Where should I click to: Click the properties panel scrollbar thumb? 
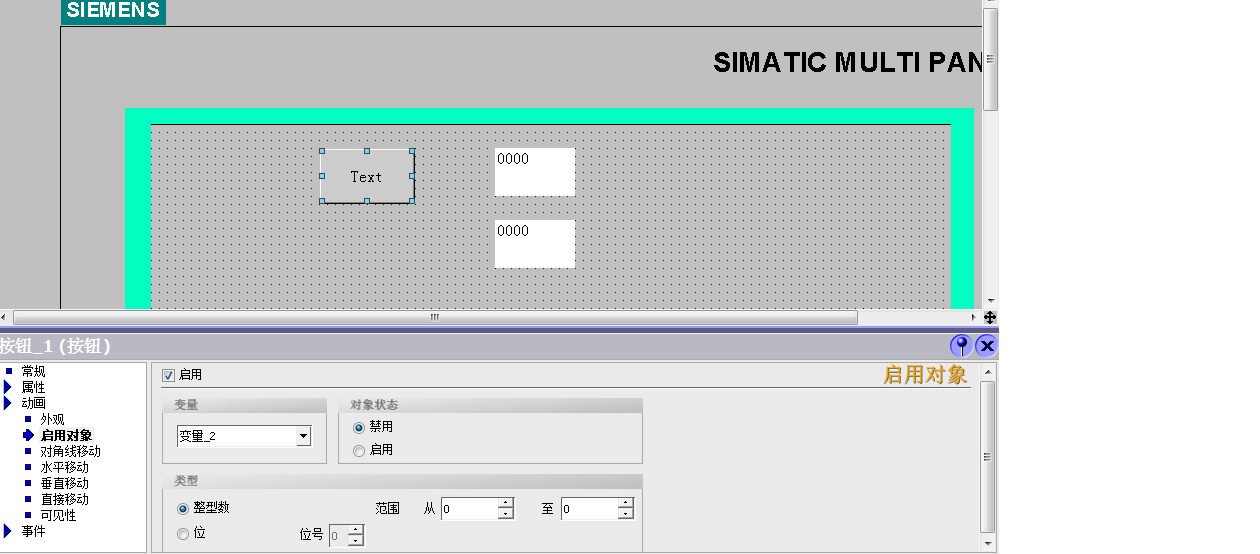pyautogui.click(x=989, y=456)
